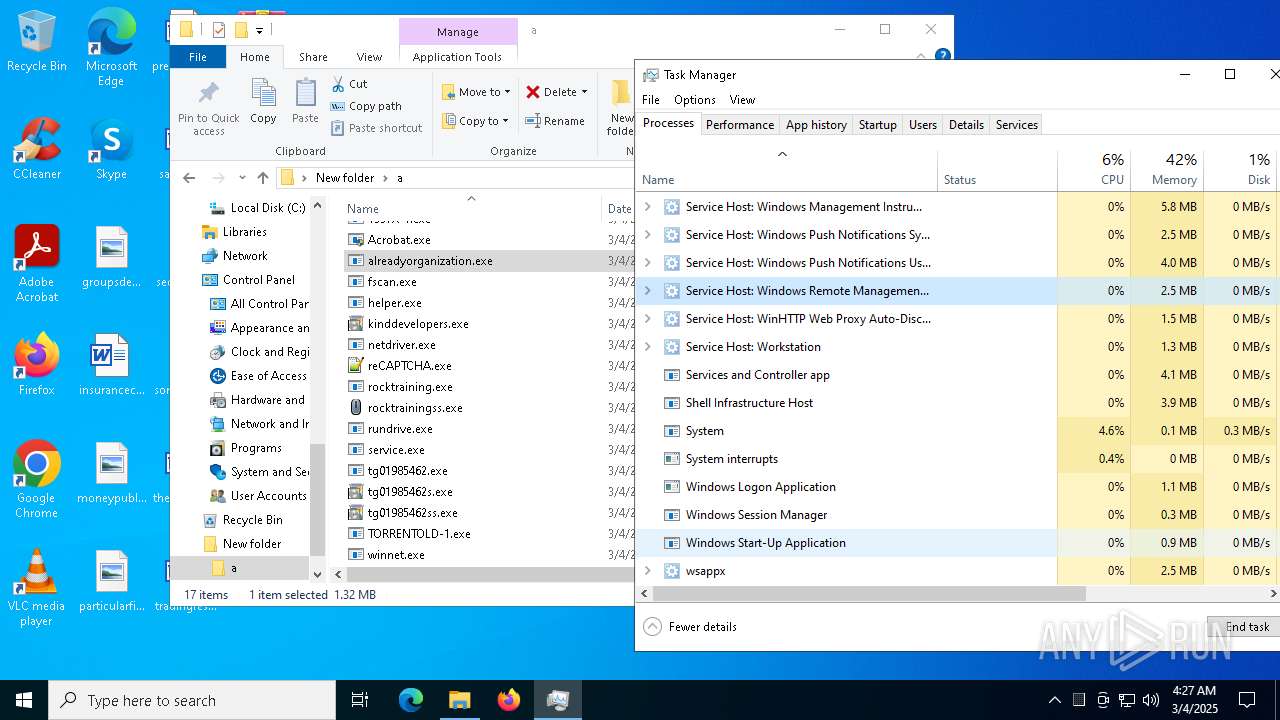Viewport: 1280px width, 720px height.
Task: Open the Windows Start menu
Action: 24,700
